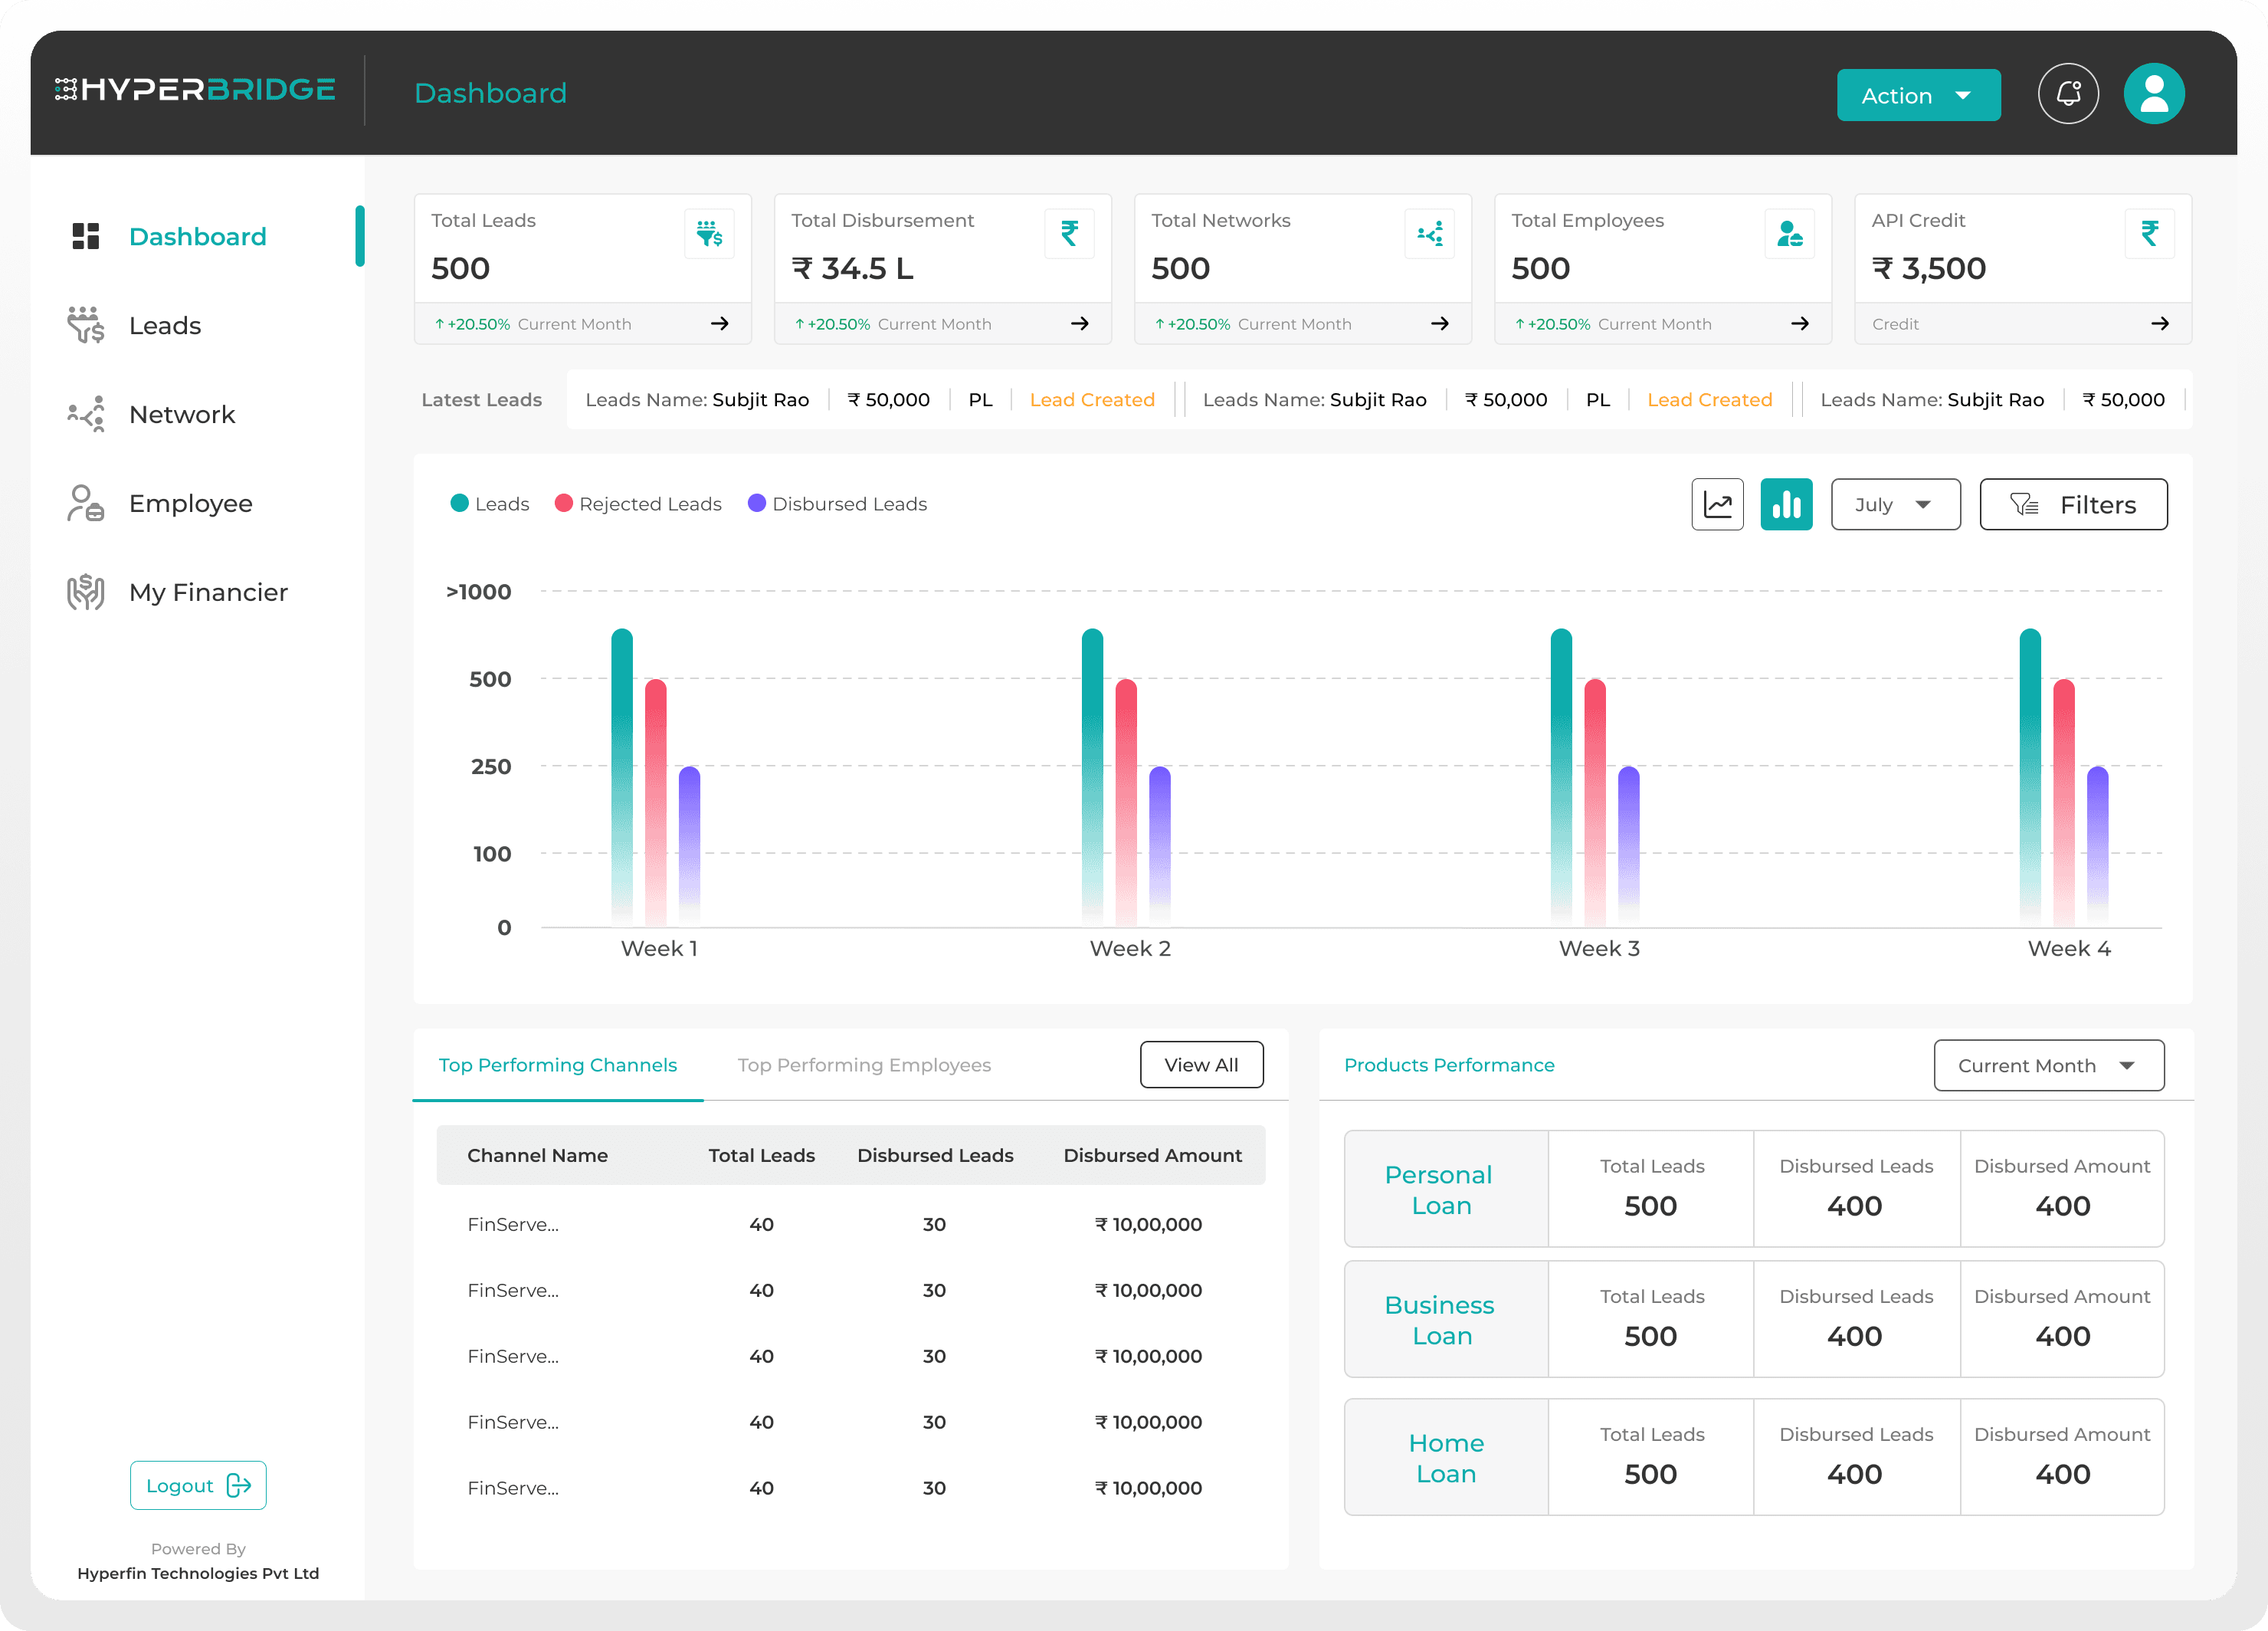Open the My Financier sidebar item
2268x1631 pixels.
(x=208, y=593)
